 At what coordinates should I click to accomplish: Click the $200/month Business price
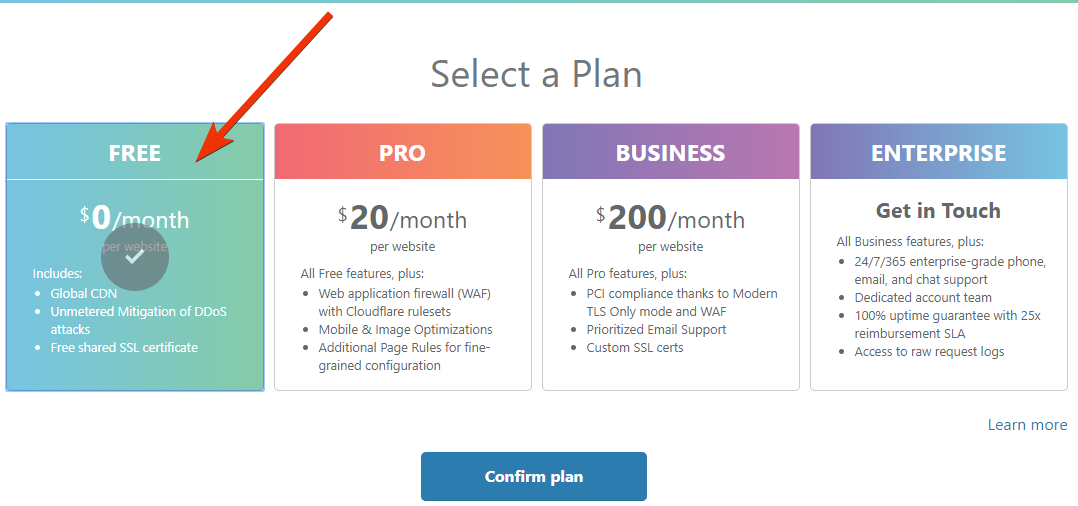tap(670, 218)
